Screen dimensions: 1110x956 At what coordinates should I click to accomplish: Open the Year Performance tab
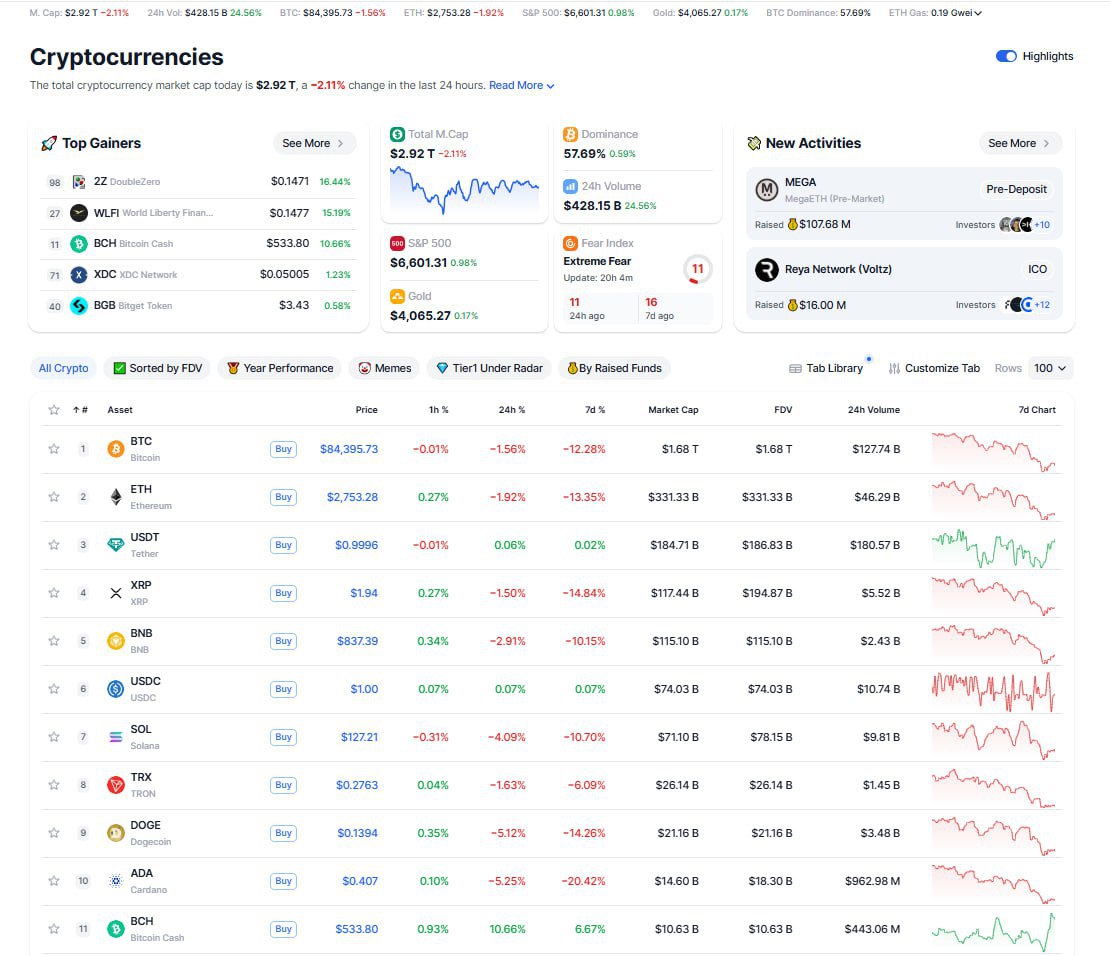click(280, 368)
